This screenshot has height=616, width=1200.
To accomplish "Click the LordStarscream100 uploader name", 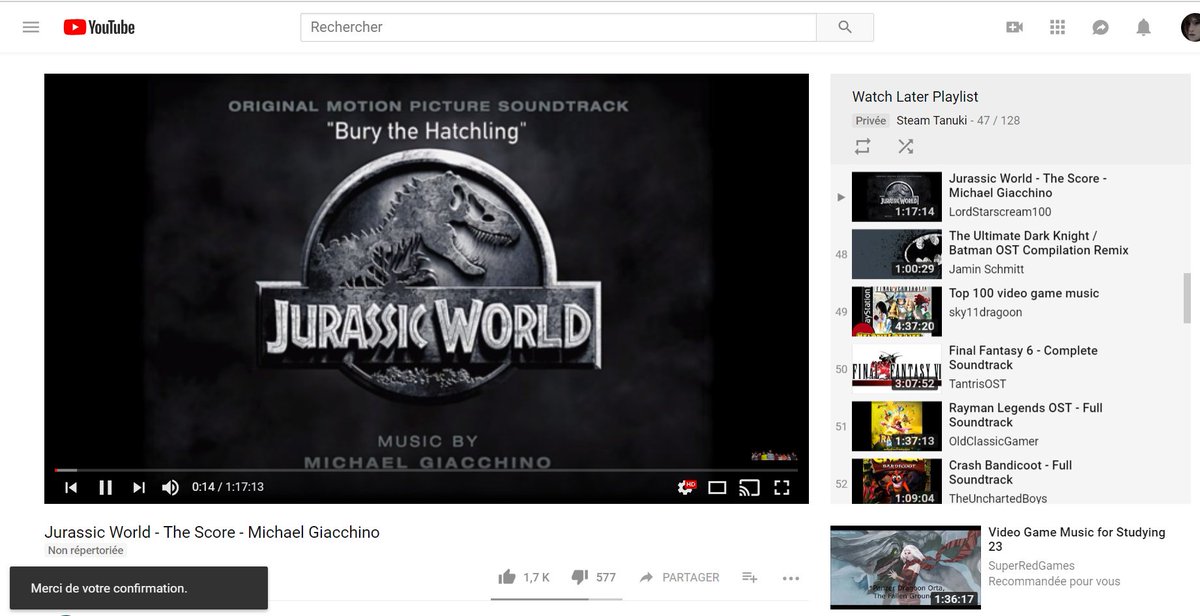I will pyautogui.click(x=1000, y=212).
